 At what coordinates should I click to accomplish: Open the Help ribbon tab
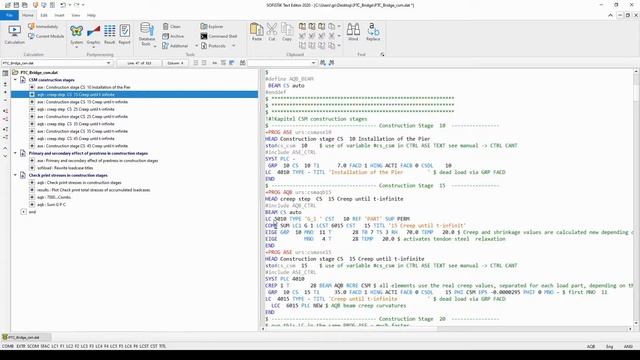tap(91, 15)
